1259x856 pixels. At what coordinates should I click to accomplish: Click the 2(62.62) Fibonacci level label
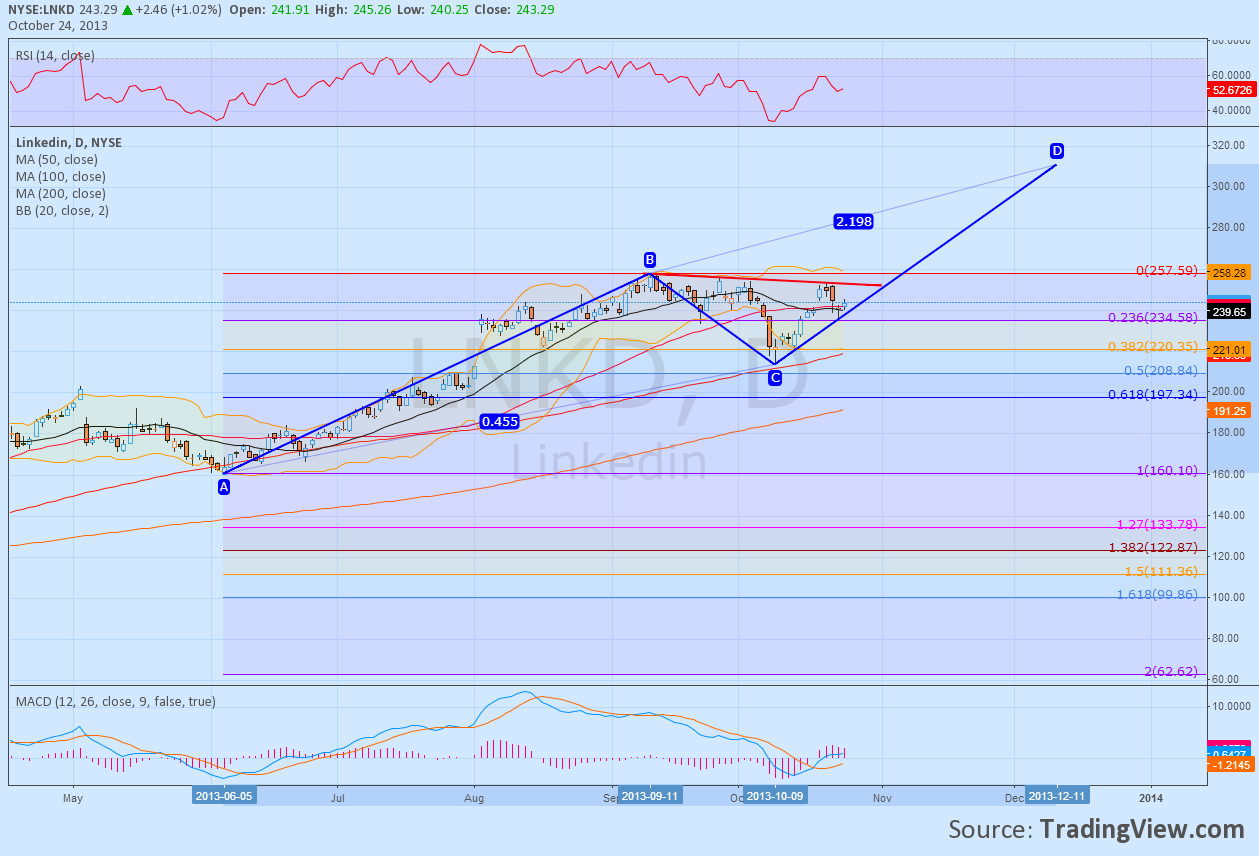pos(1172,671)
